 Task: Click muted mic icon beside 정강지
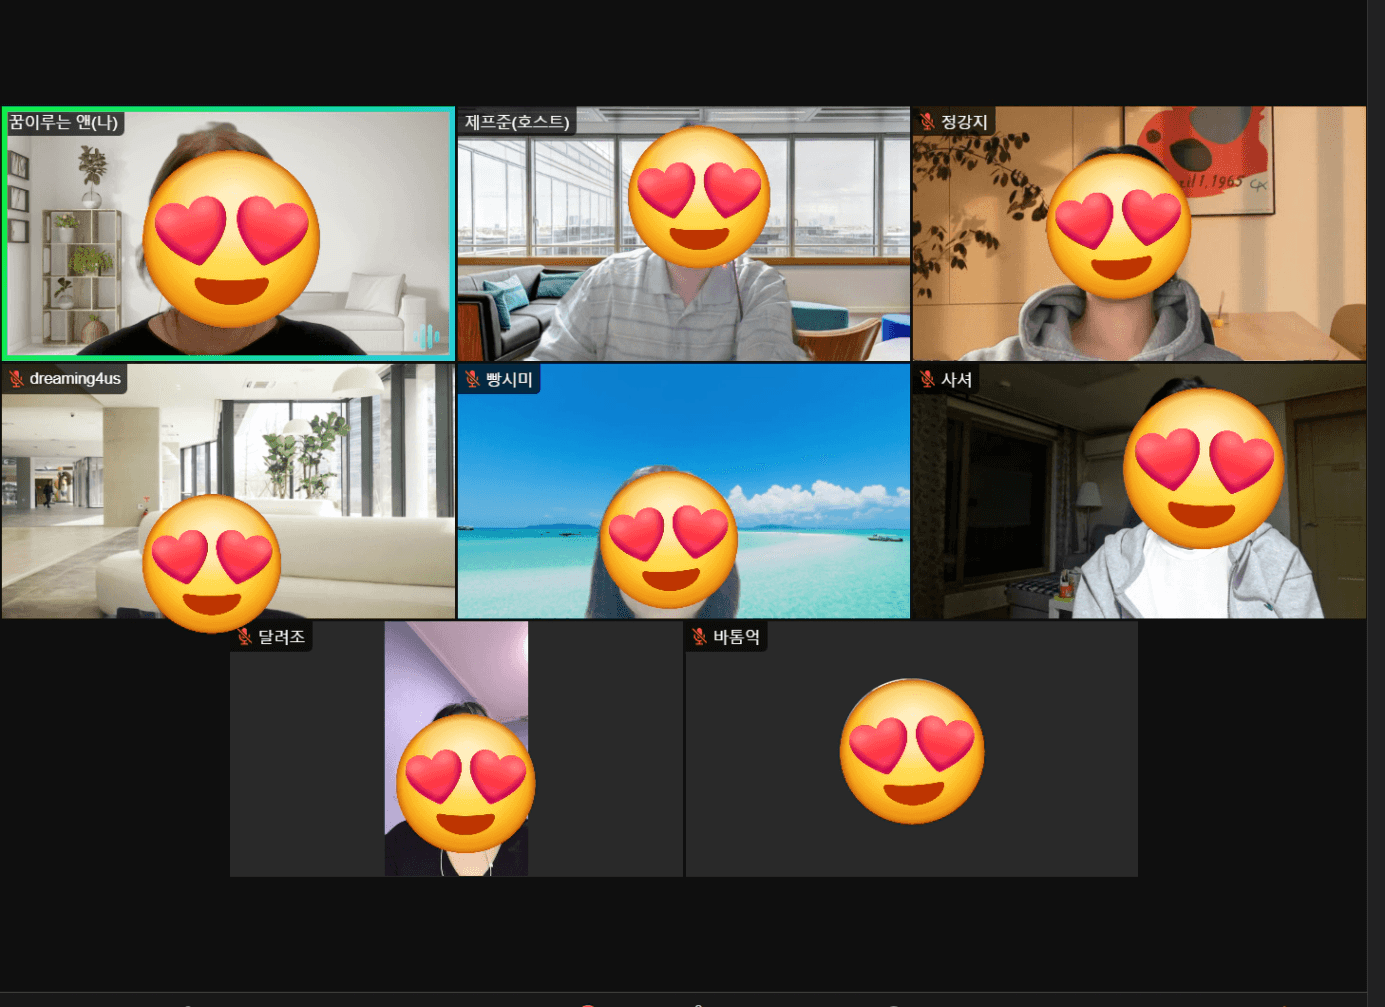(927, 122)
